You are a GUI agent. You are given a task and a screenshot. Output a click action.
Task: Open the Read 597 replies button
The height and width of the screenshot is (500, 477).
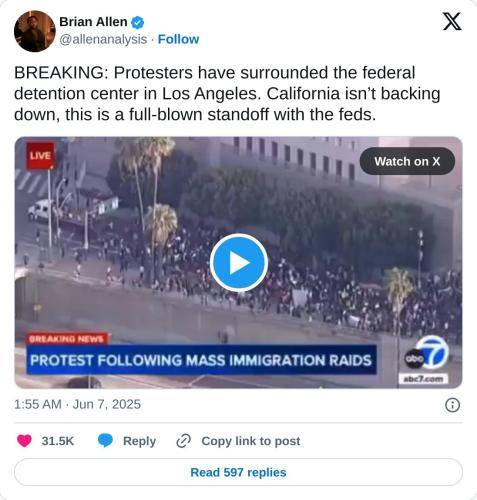pos(238,472)
